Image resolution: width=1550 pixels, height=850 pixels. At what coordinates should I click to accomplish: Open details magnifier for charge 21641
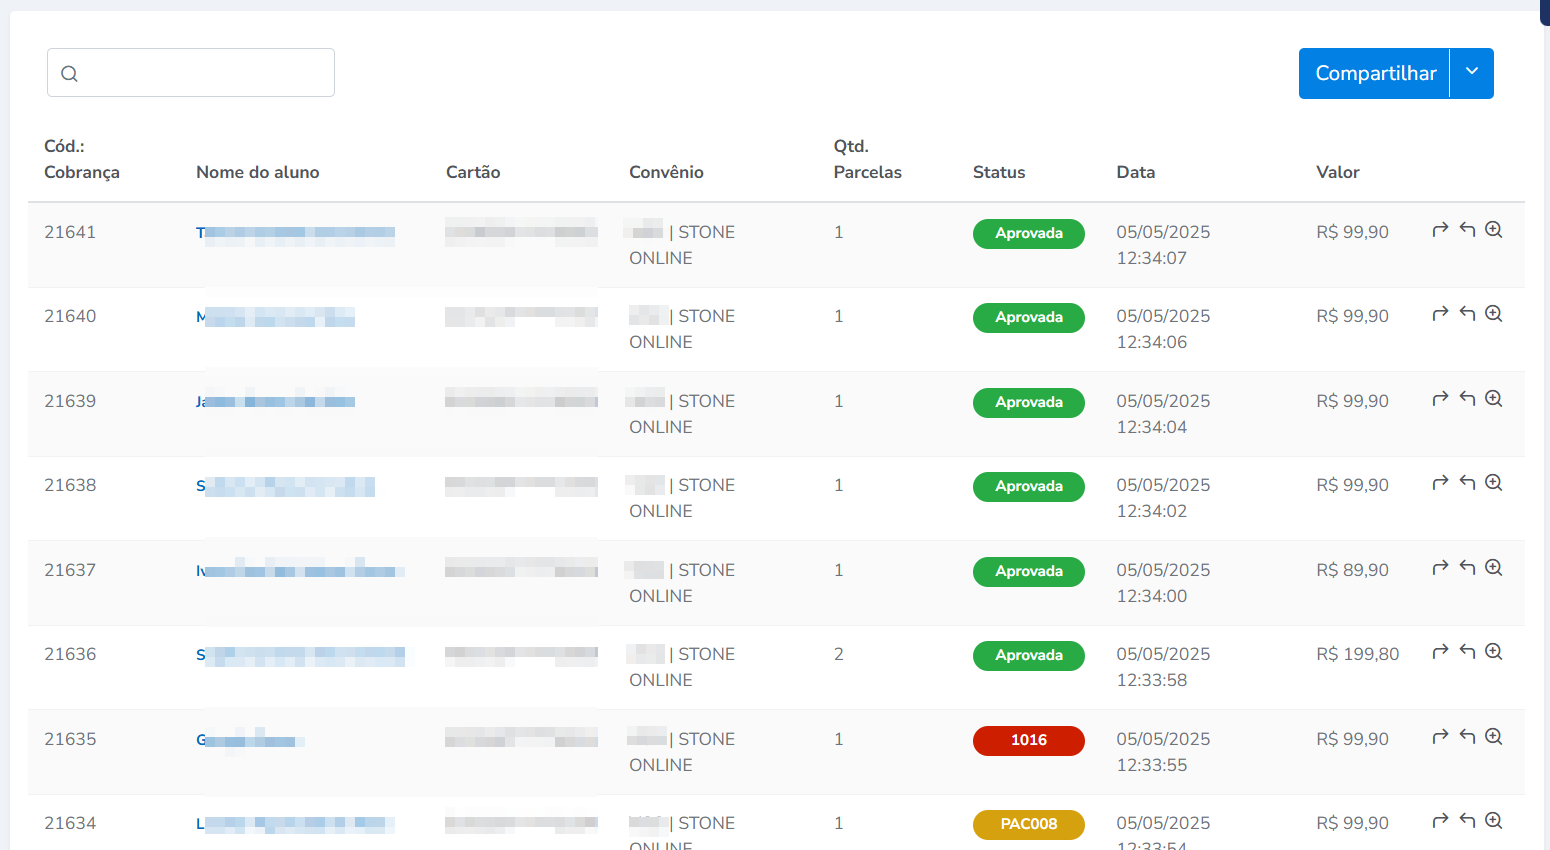click(1493, 230)
